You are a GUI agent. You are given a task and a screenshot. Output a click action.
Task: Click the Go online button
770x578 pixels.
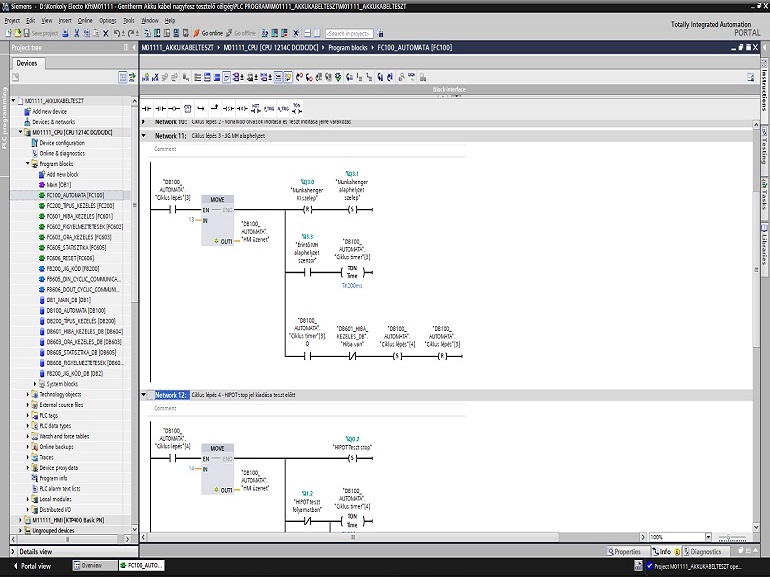(208, 33)
